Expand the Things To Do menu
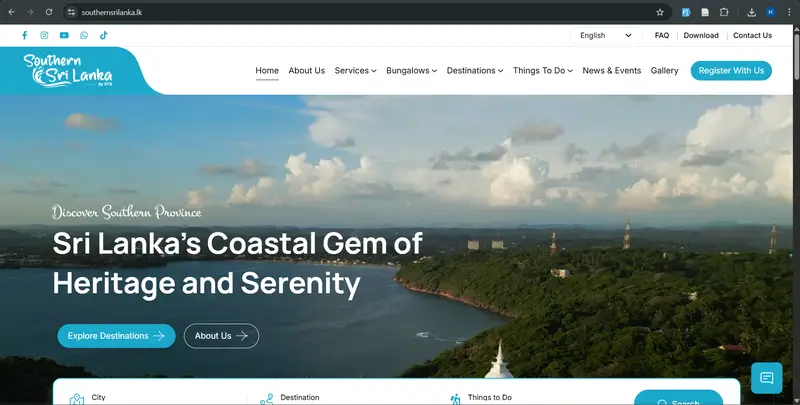Viewport: 800px width, 405px height. [x=543, y=70]
